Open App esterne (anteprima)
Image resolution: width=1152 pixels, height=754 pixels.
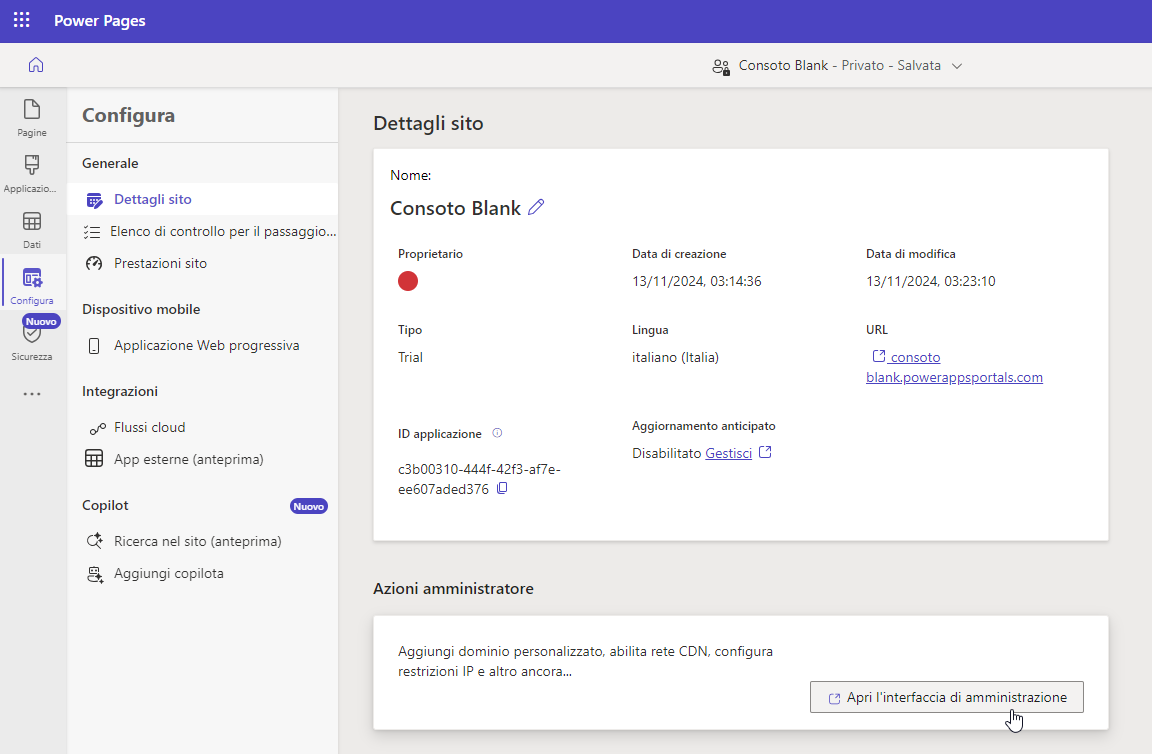pyautogui.click(x=202, y=459)
